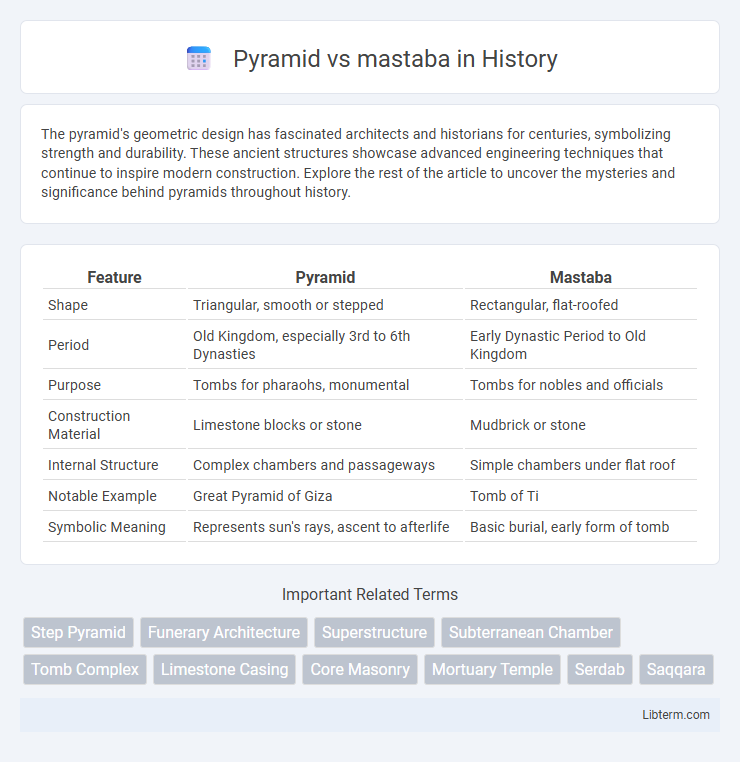Click the calendar icon beside the title

(x=199, y=59)
